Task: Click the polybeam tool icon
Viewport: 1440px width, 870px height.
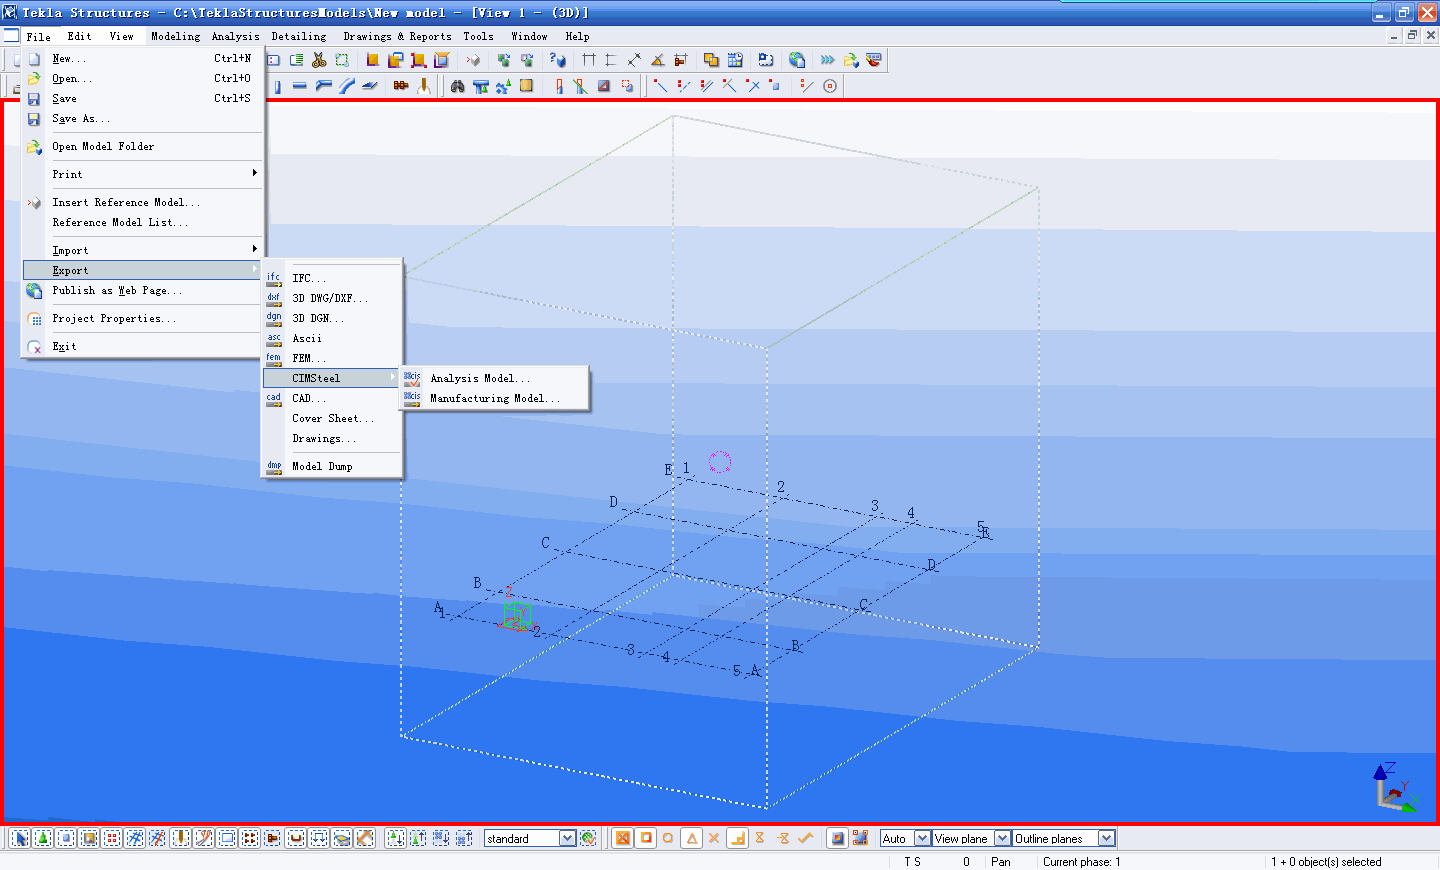Action: point(323,86)
